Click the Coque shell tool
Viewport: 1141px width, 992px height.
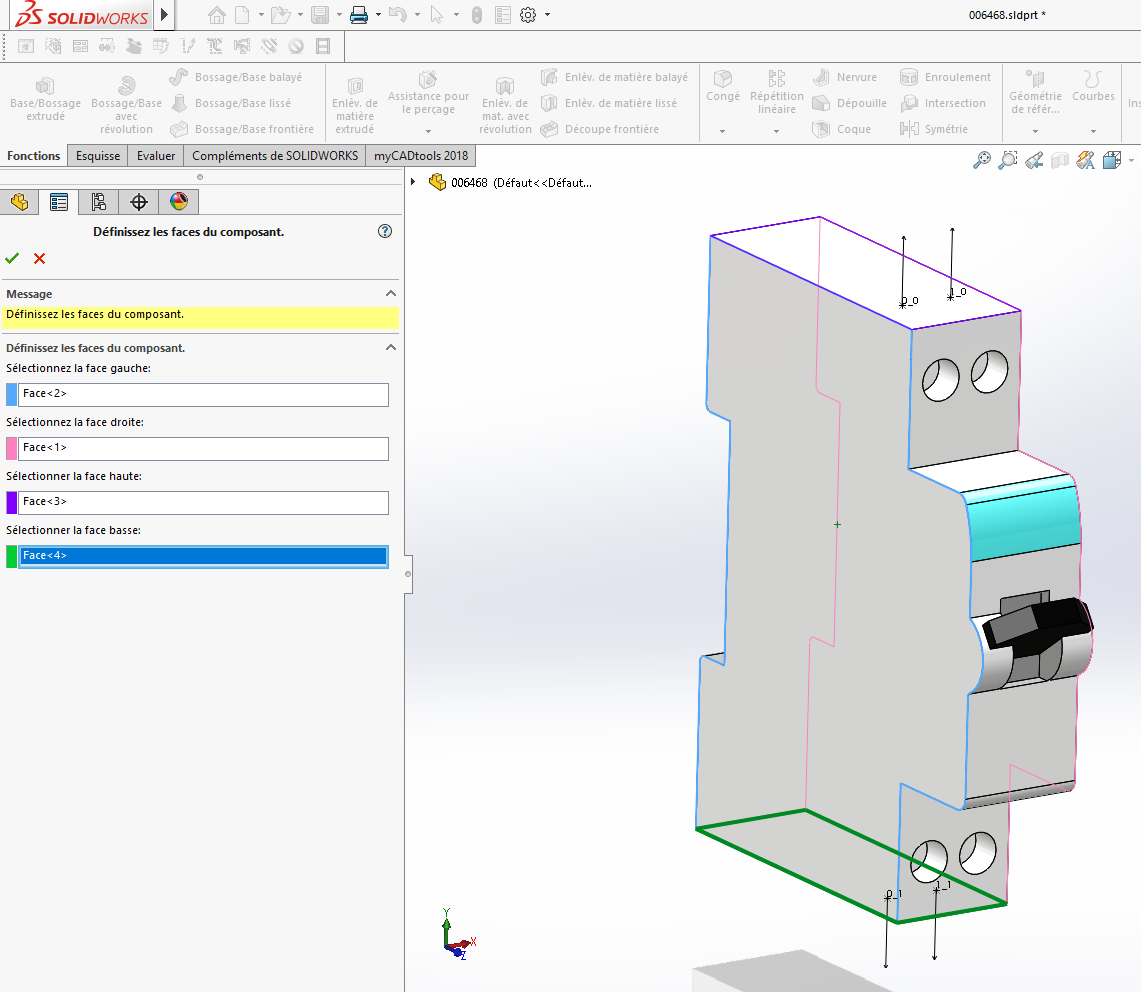842,129
